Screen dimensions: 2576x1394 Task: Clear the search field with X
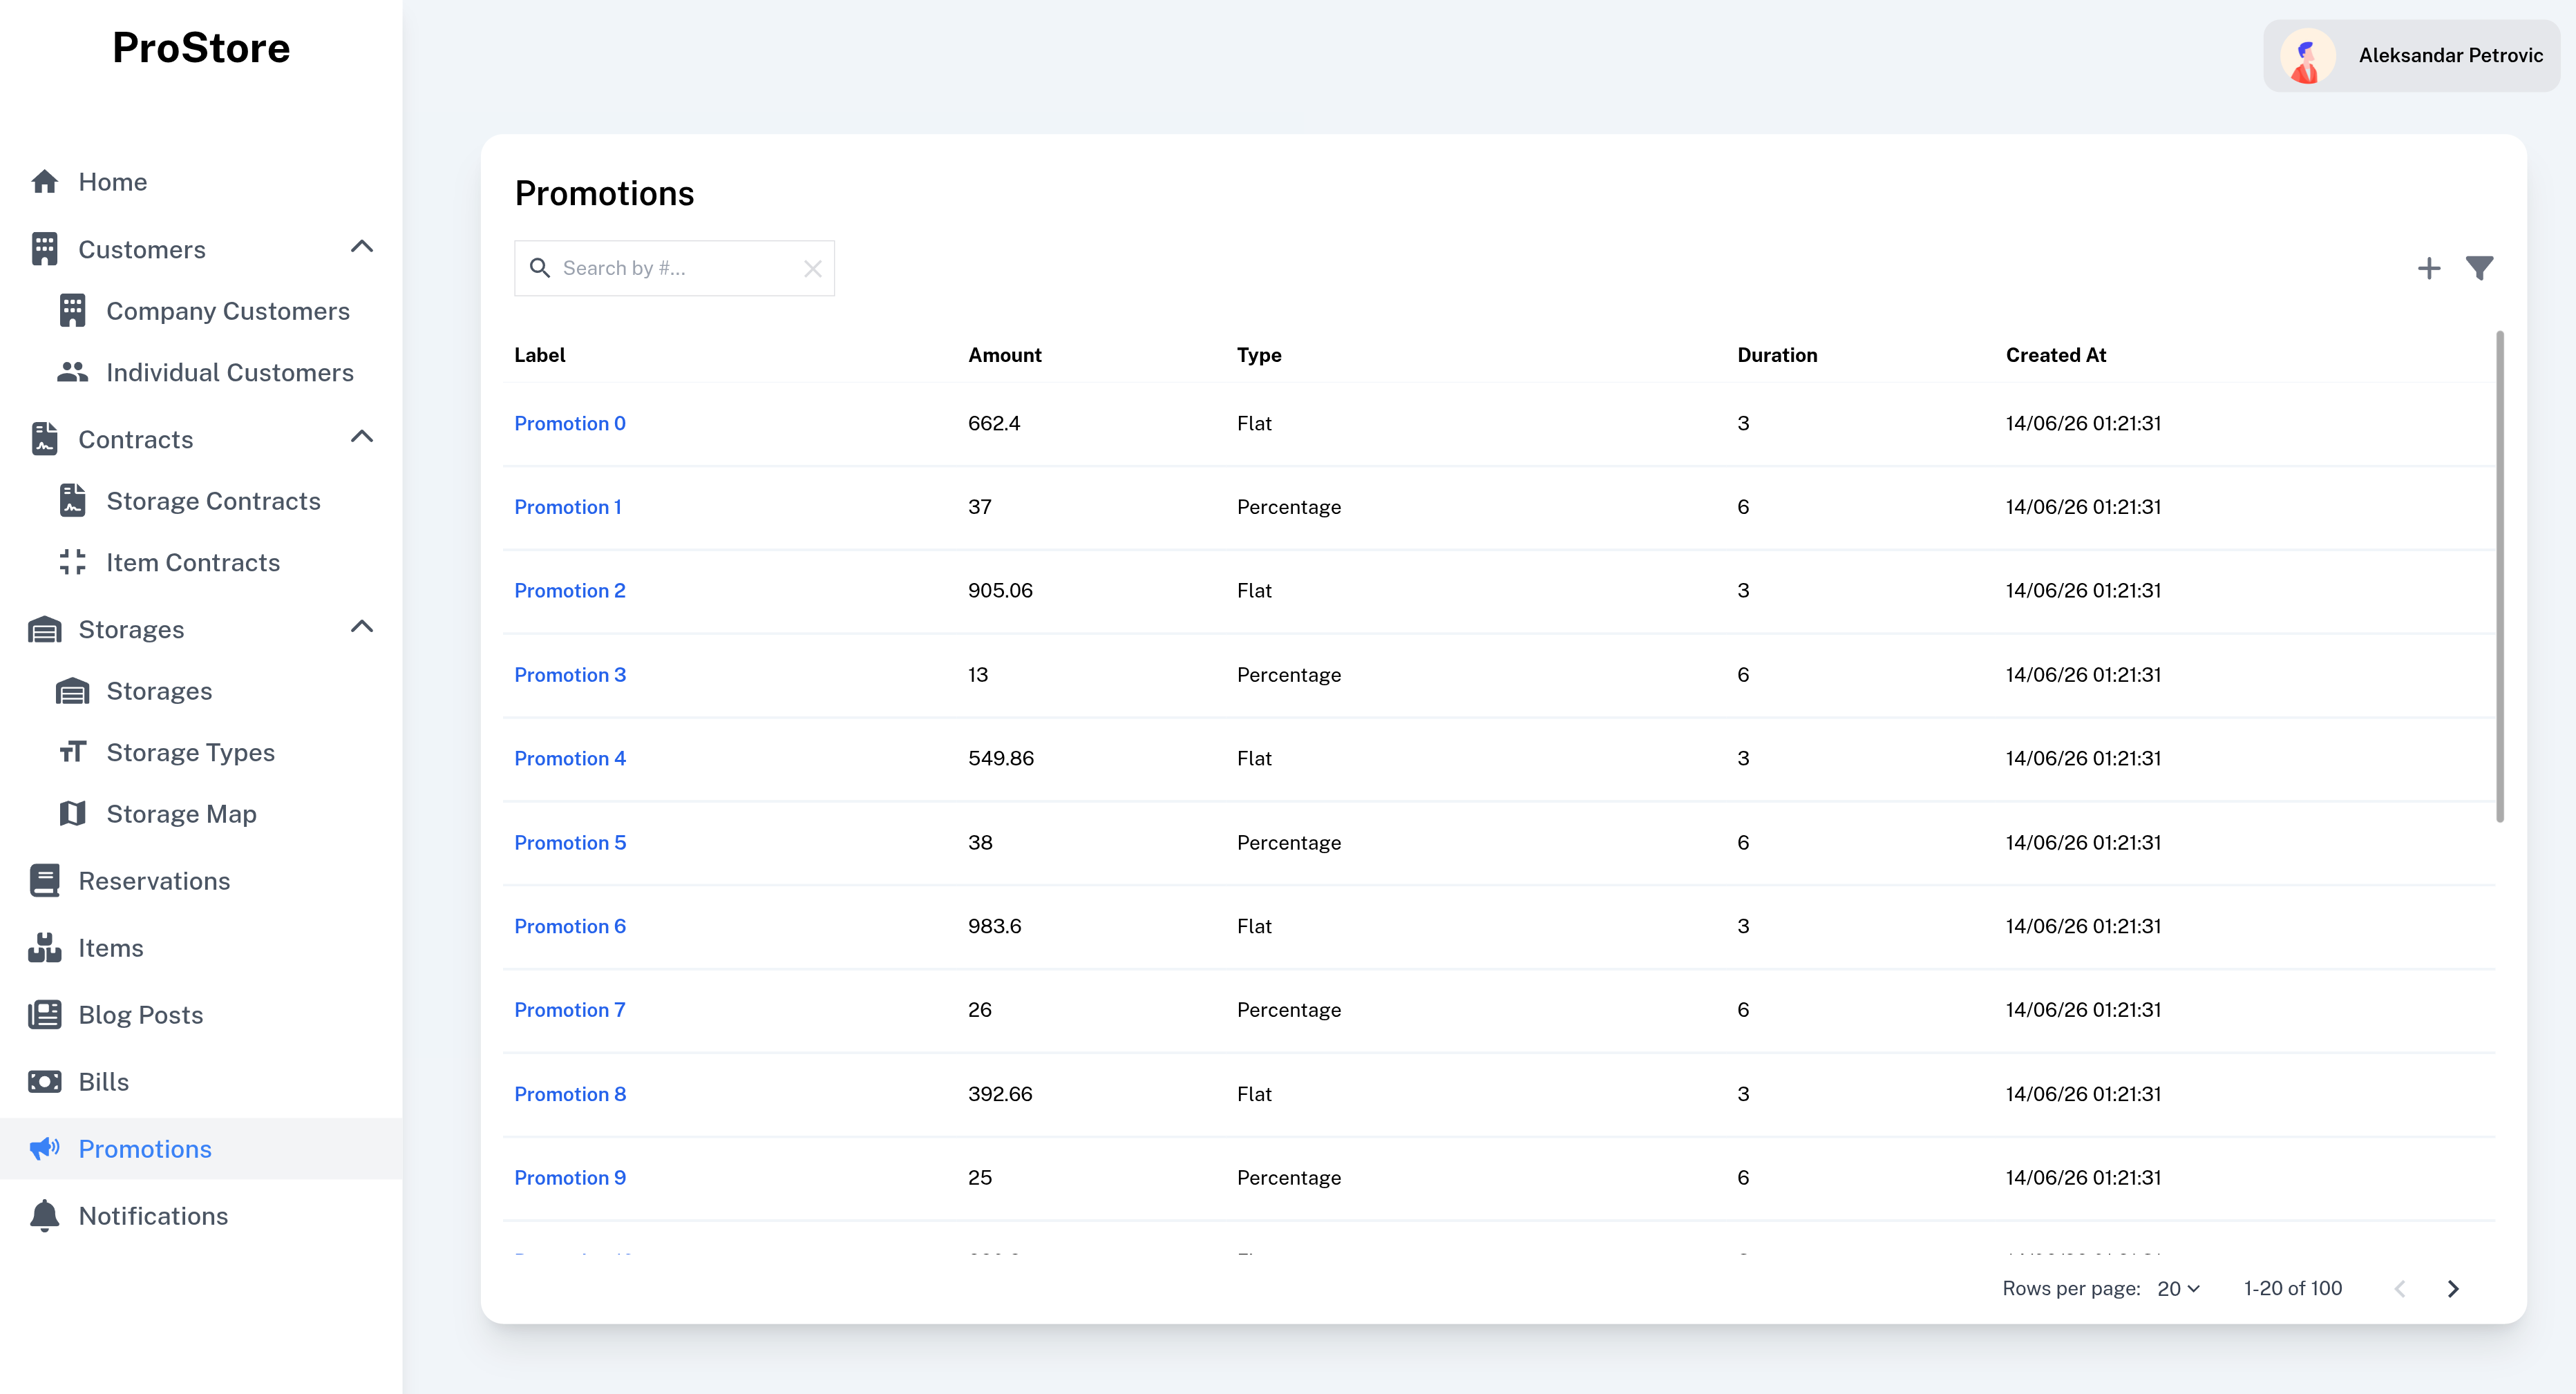pyautogui.click(x=813, y=268)
